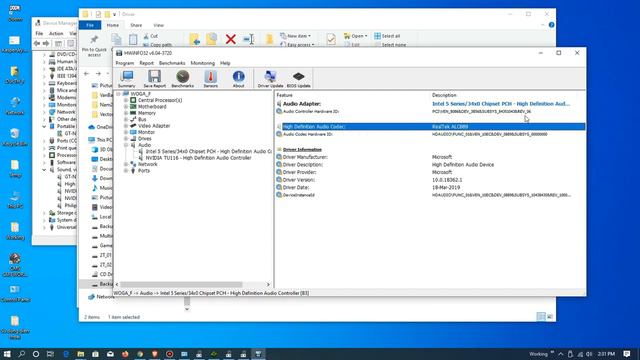Switch to Share tab in Explorer

pos(136,25)
